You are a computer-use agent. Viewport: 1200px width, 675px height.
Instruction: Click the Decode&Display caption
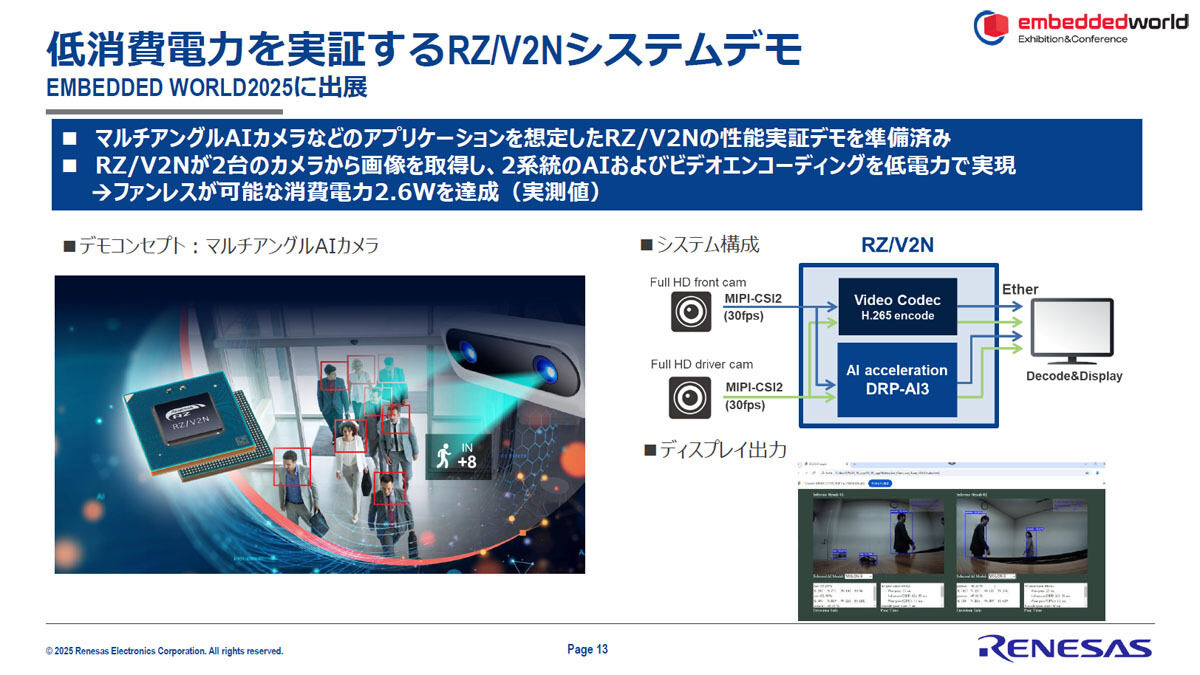click(x=1074, y=376)
